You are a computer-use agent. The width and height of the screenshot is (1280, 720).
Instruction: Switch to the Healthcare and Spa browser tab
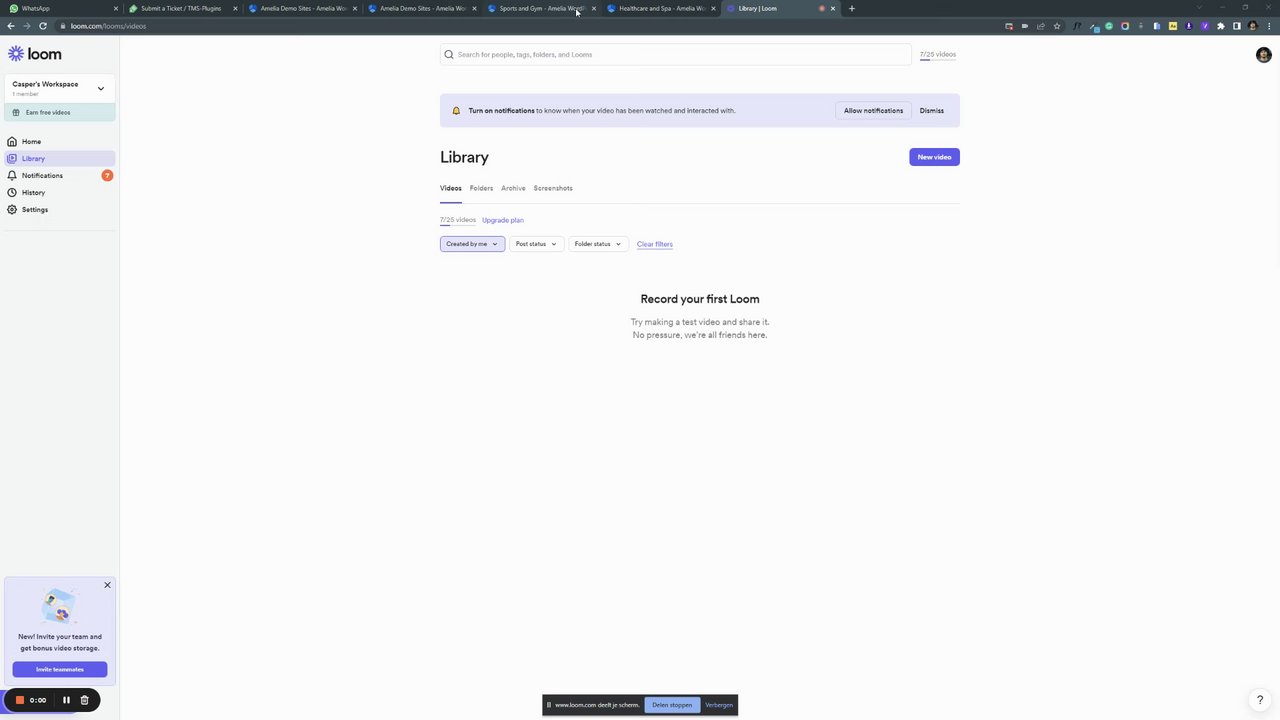[x=661, y=8]
